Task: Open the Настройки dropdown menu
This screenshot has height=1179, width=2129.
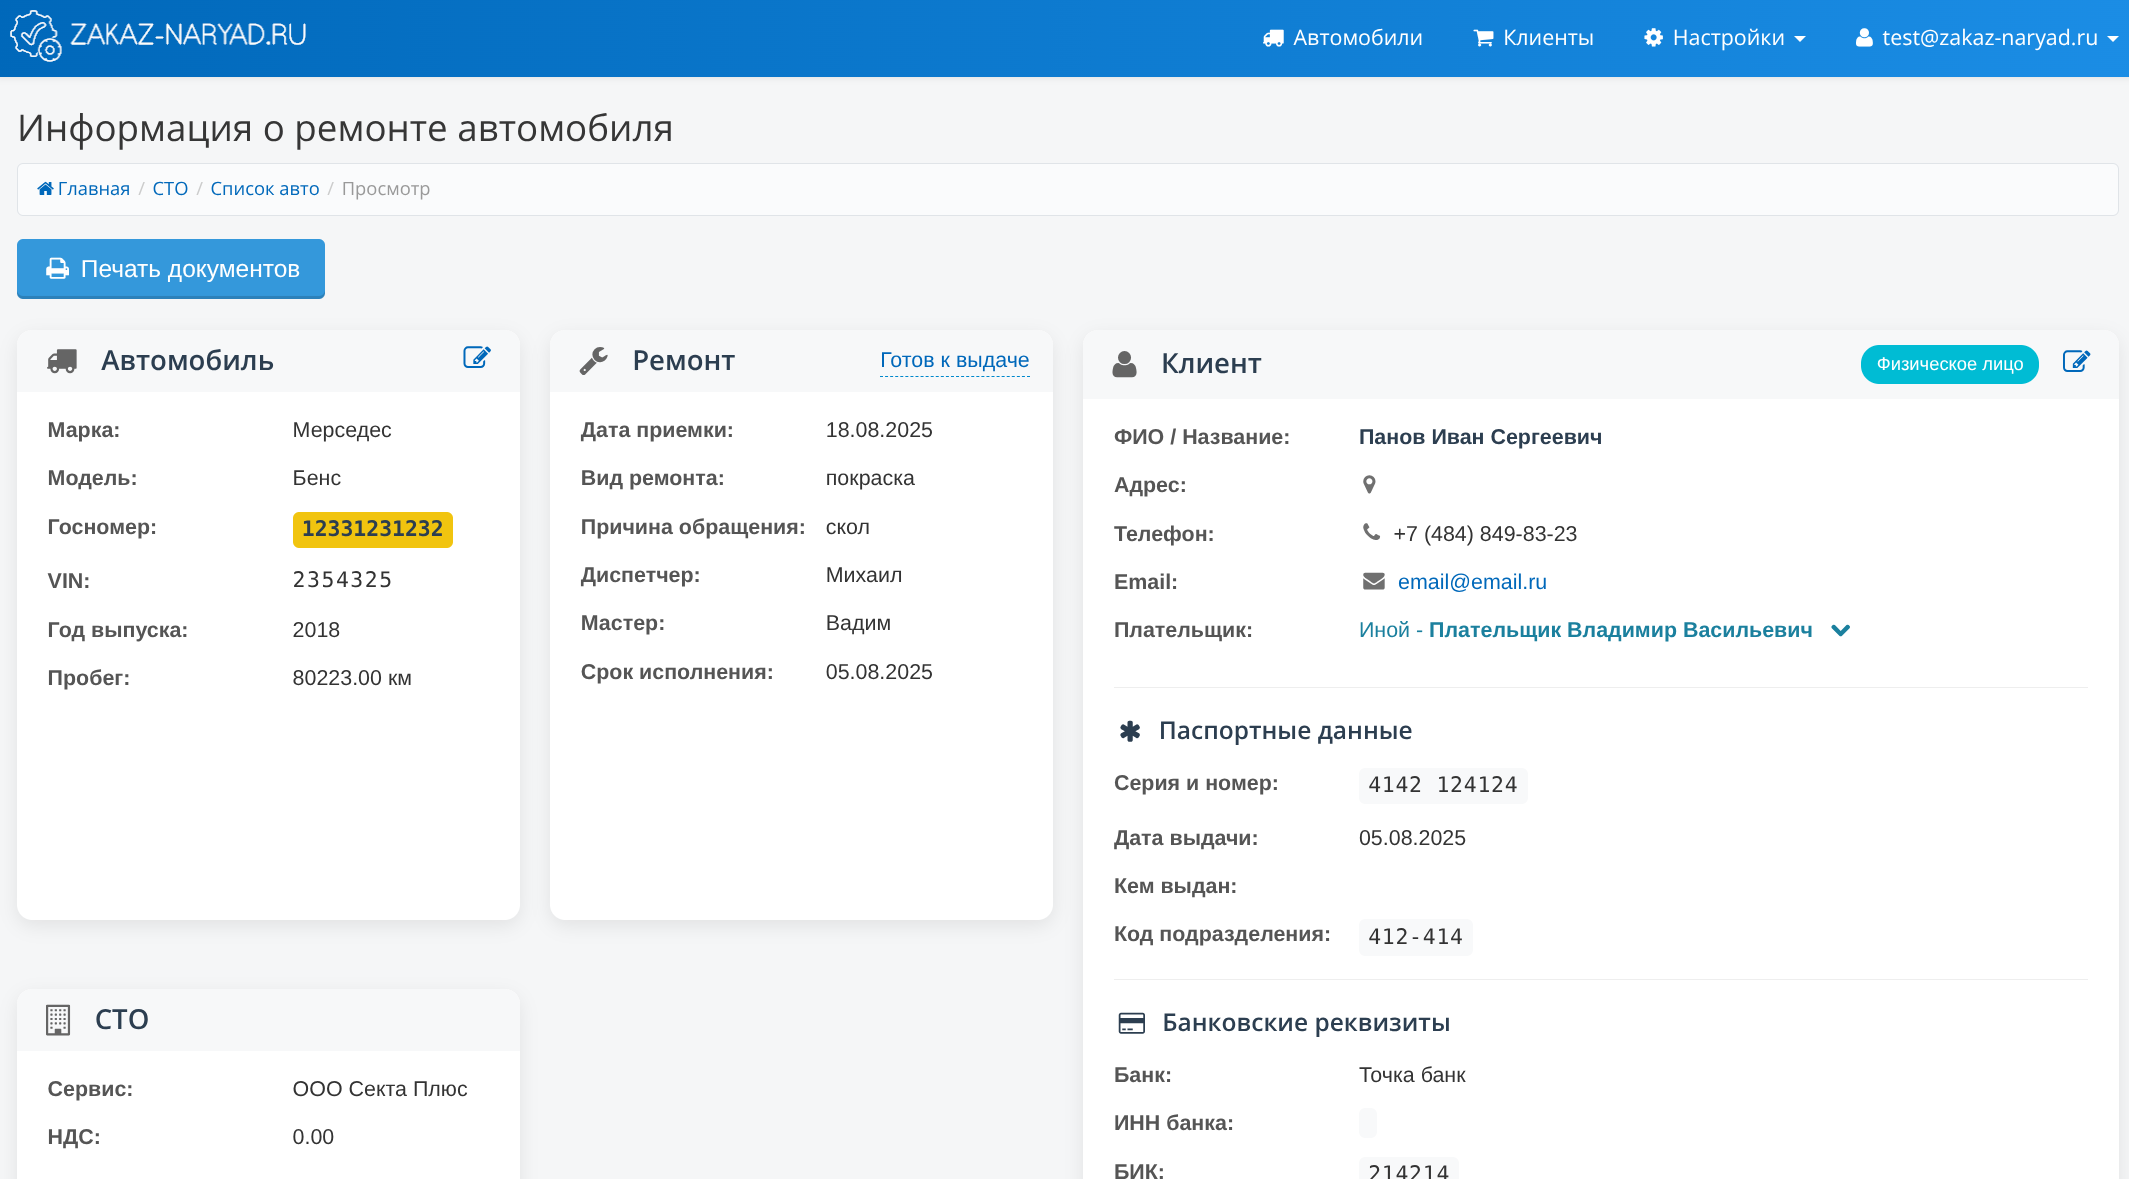Action: (1725, 38)
